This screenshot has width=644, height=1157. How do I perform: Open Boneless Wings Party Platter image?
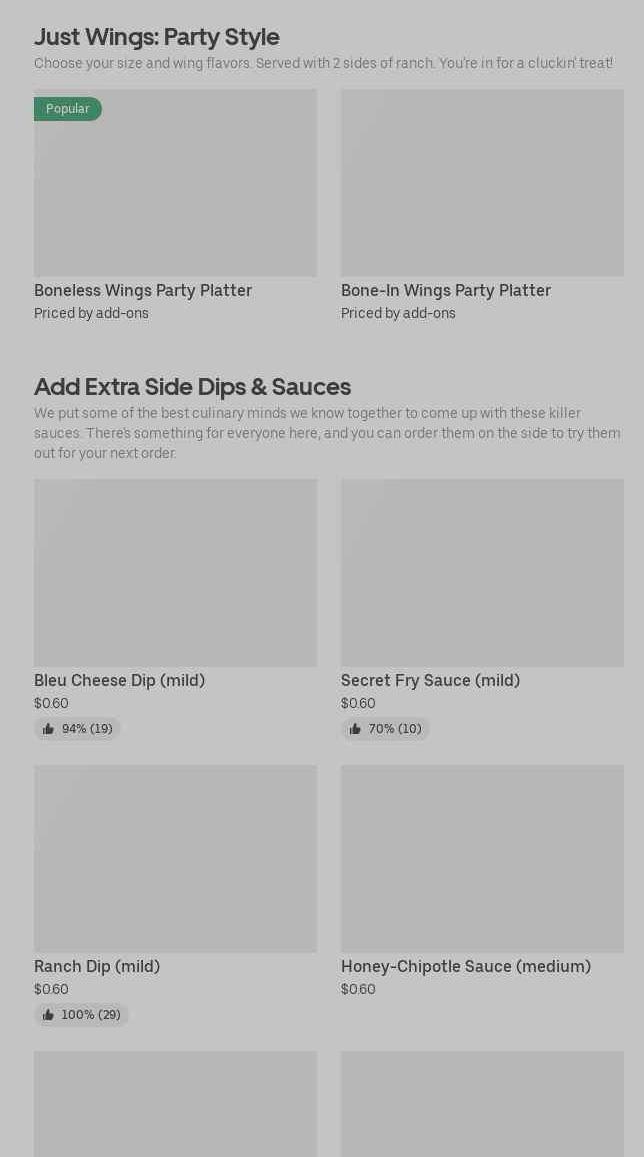[x=176, y=183]
